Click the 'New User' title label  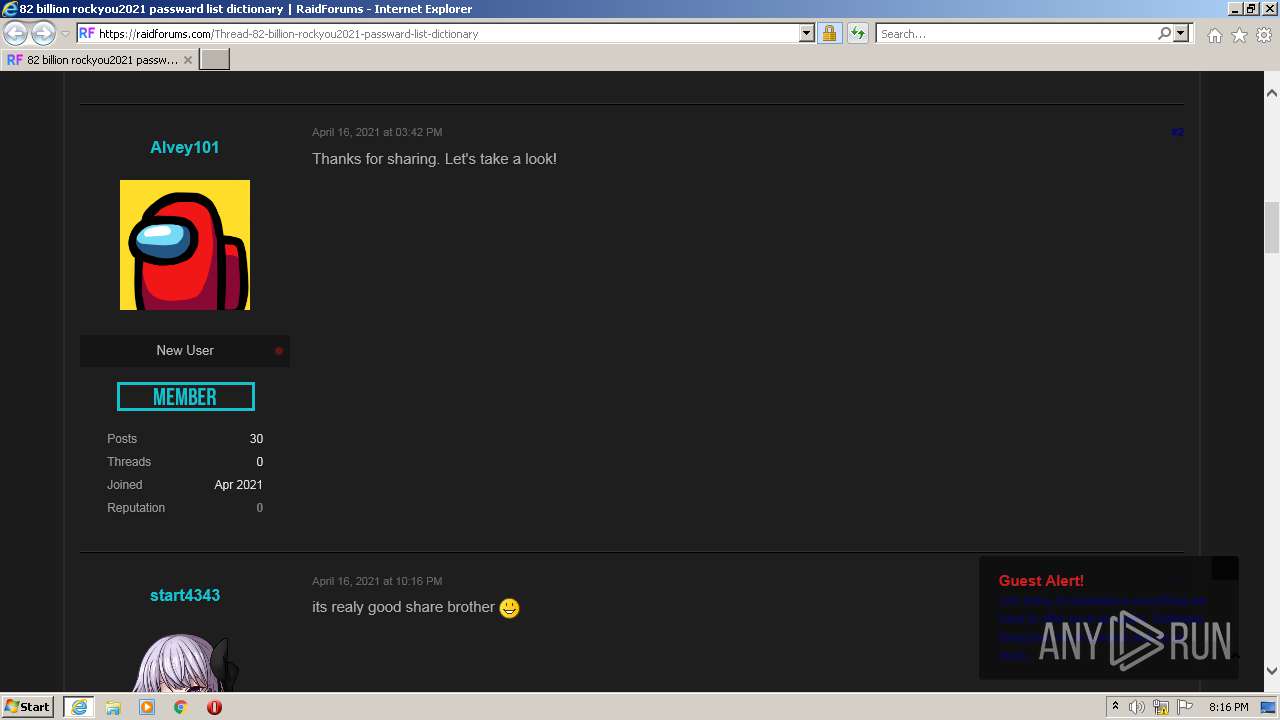pos(185,350)
